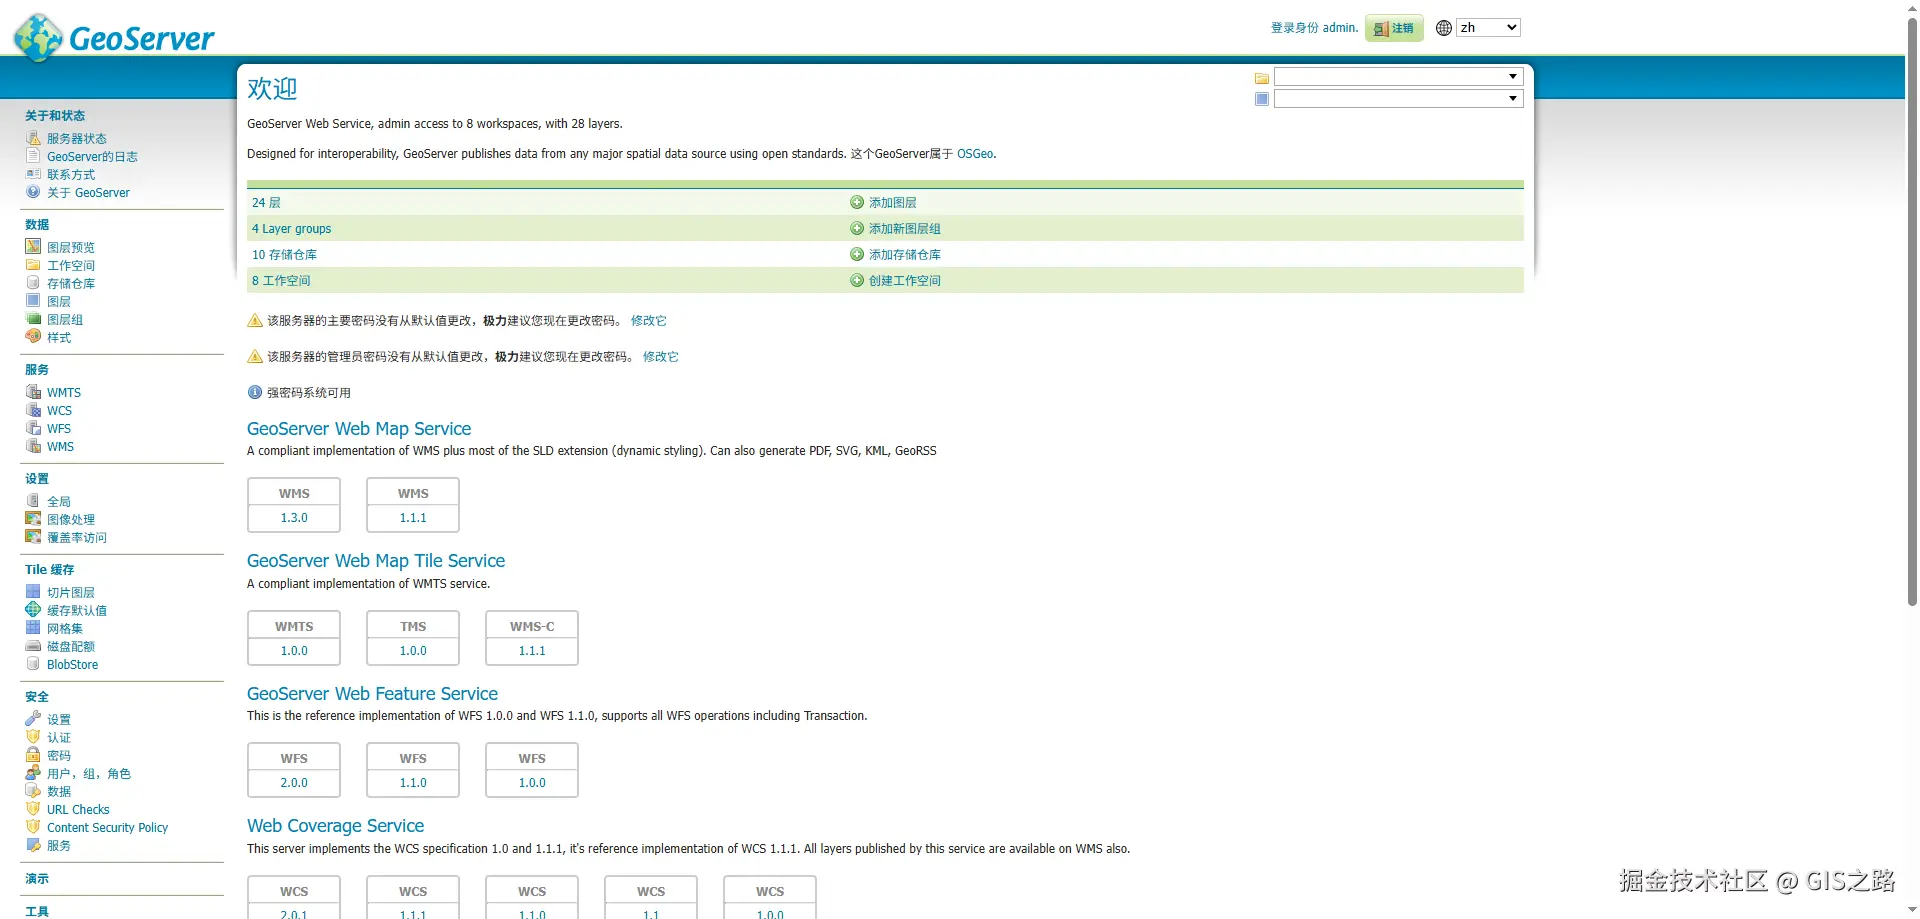
Task: Open 认证 authentication in the sidebar
Action: pos(59,737)
